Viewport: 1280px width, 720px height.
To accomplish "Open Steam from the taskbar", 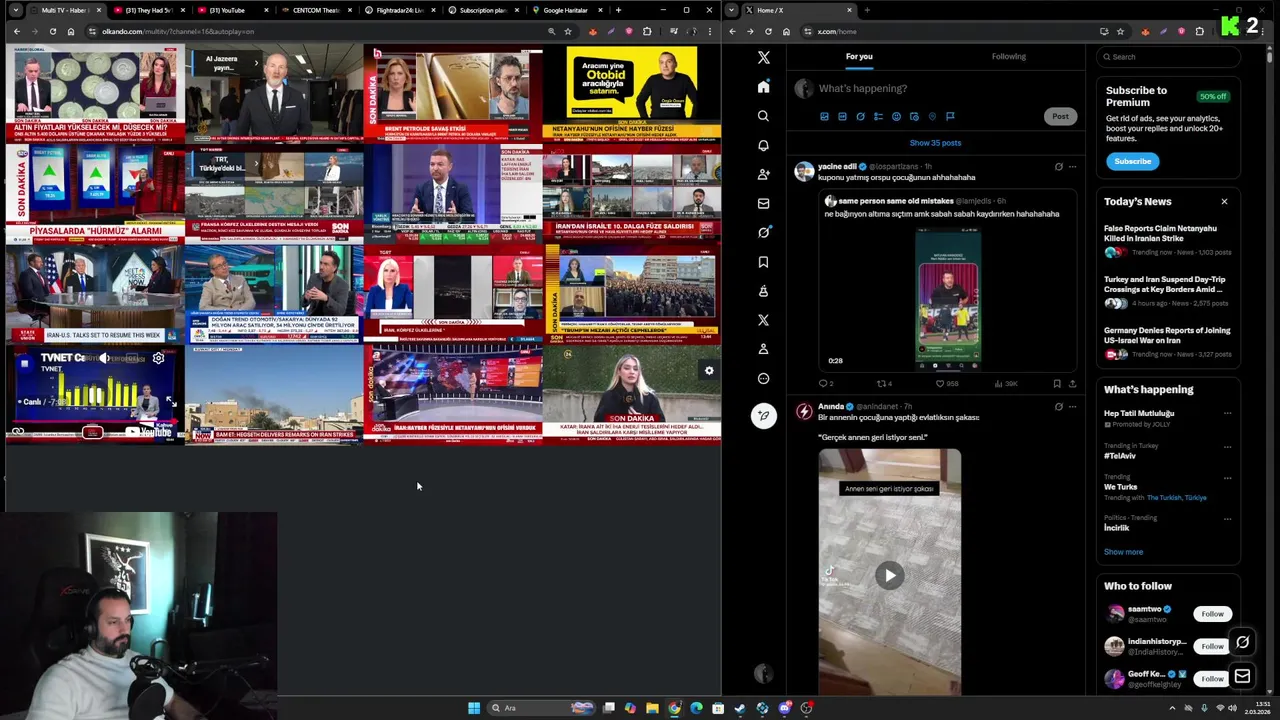I will click(x=740, y=708).
